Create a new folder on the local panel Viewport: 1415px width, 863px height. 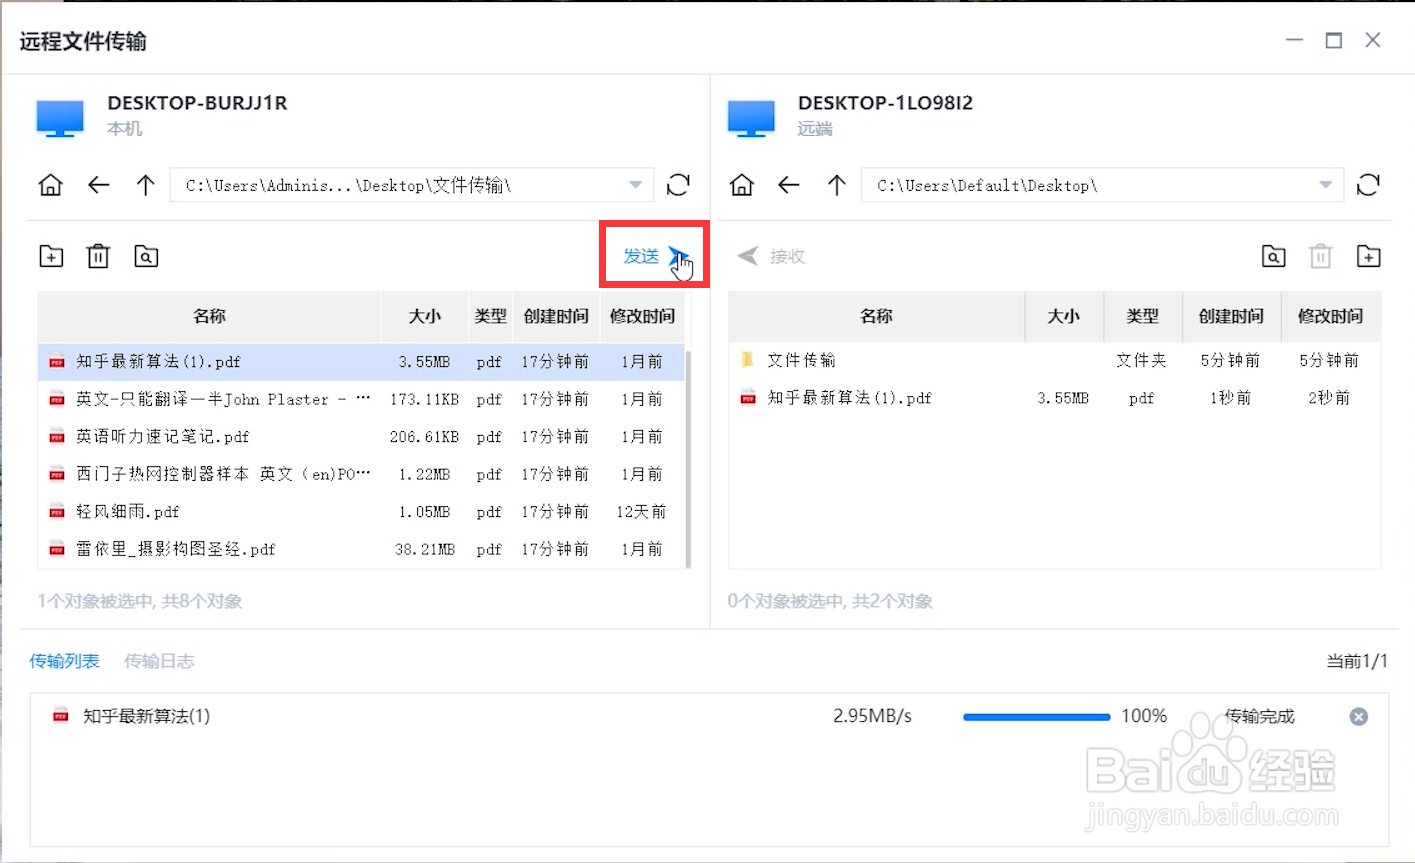[50, 256]
